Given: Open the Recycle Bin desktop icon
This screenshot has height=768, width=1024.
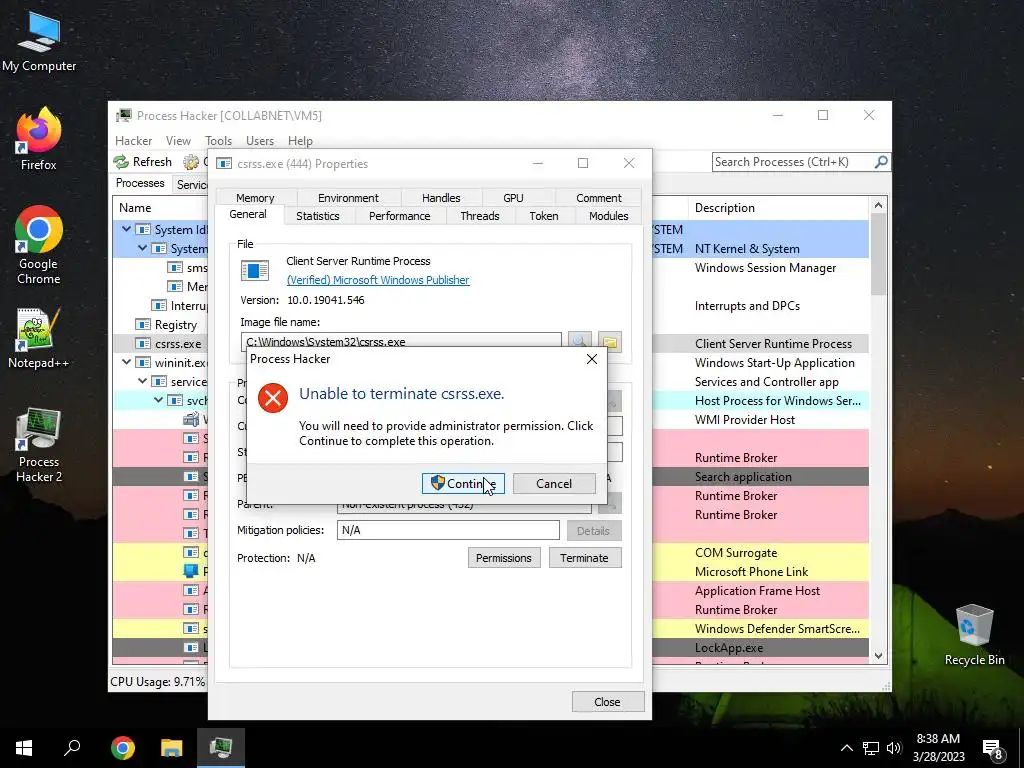Looking at the screenshot, I should (974, 635).
